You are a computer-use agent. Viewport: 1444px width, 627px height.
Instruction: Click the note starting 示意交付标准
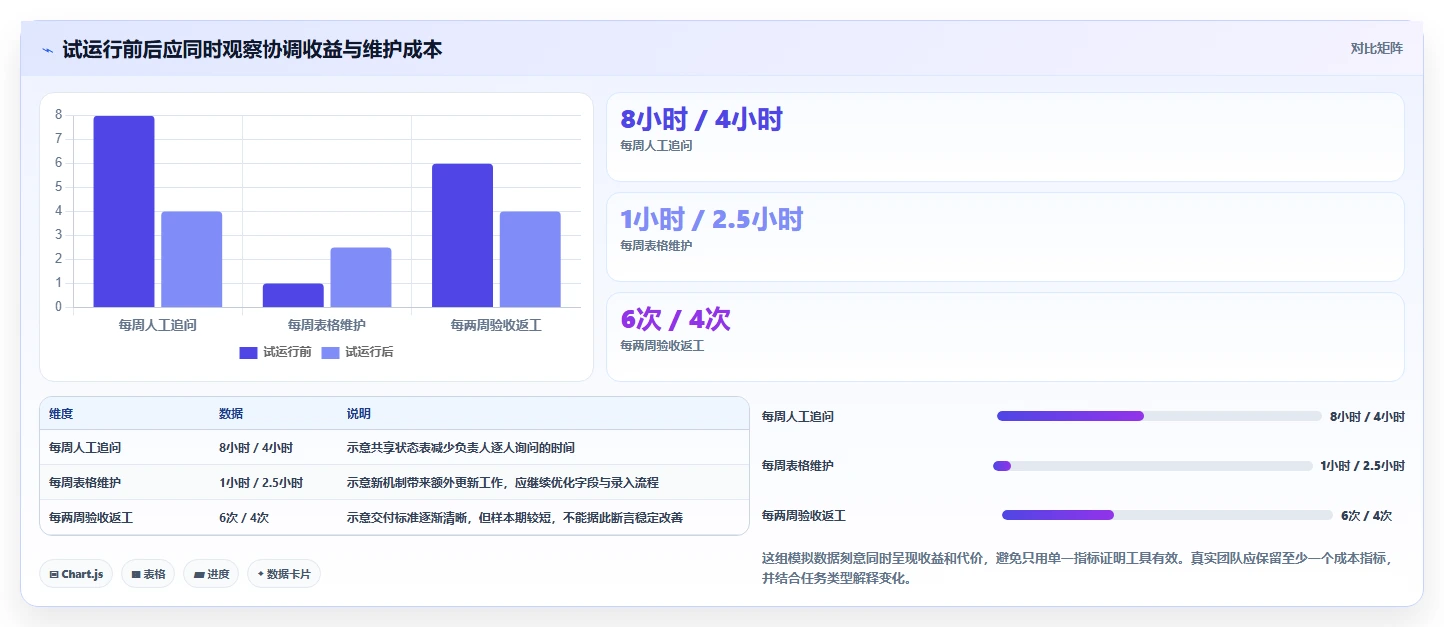[515, 518]
